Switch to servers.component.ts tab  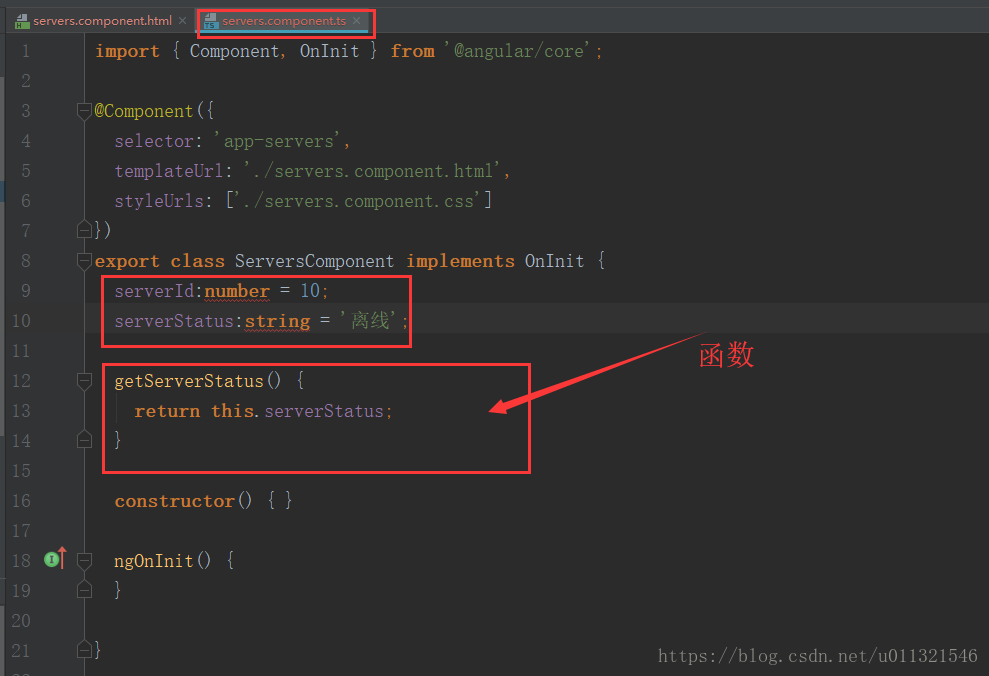(x=284, y=21)
